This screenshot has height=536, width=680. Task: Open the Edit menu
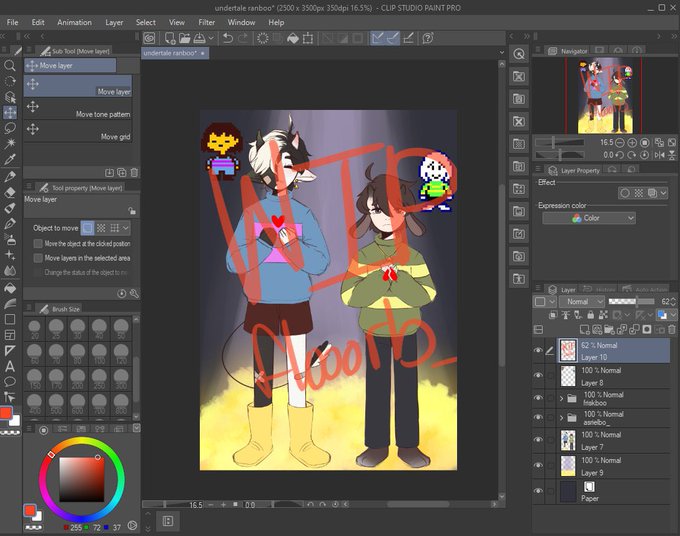pos(38,22)
